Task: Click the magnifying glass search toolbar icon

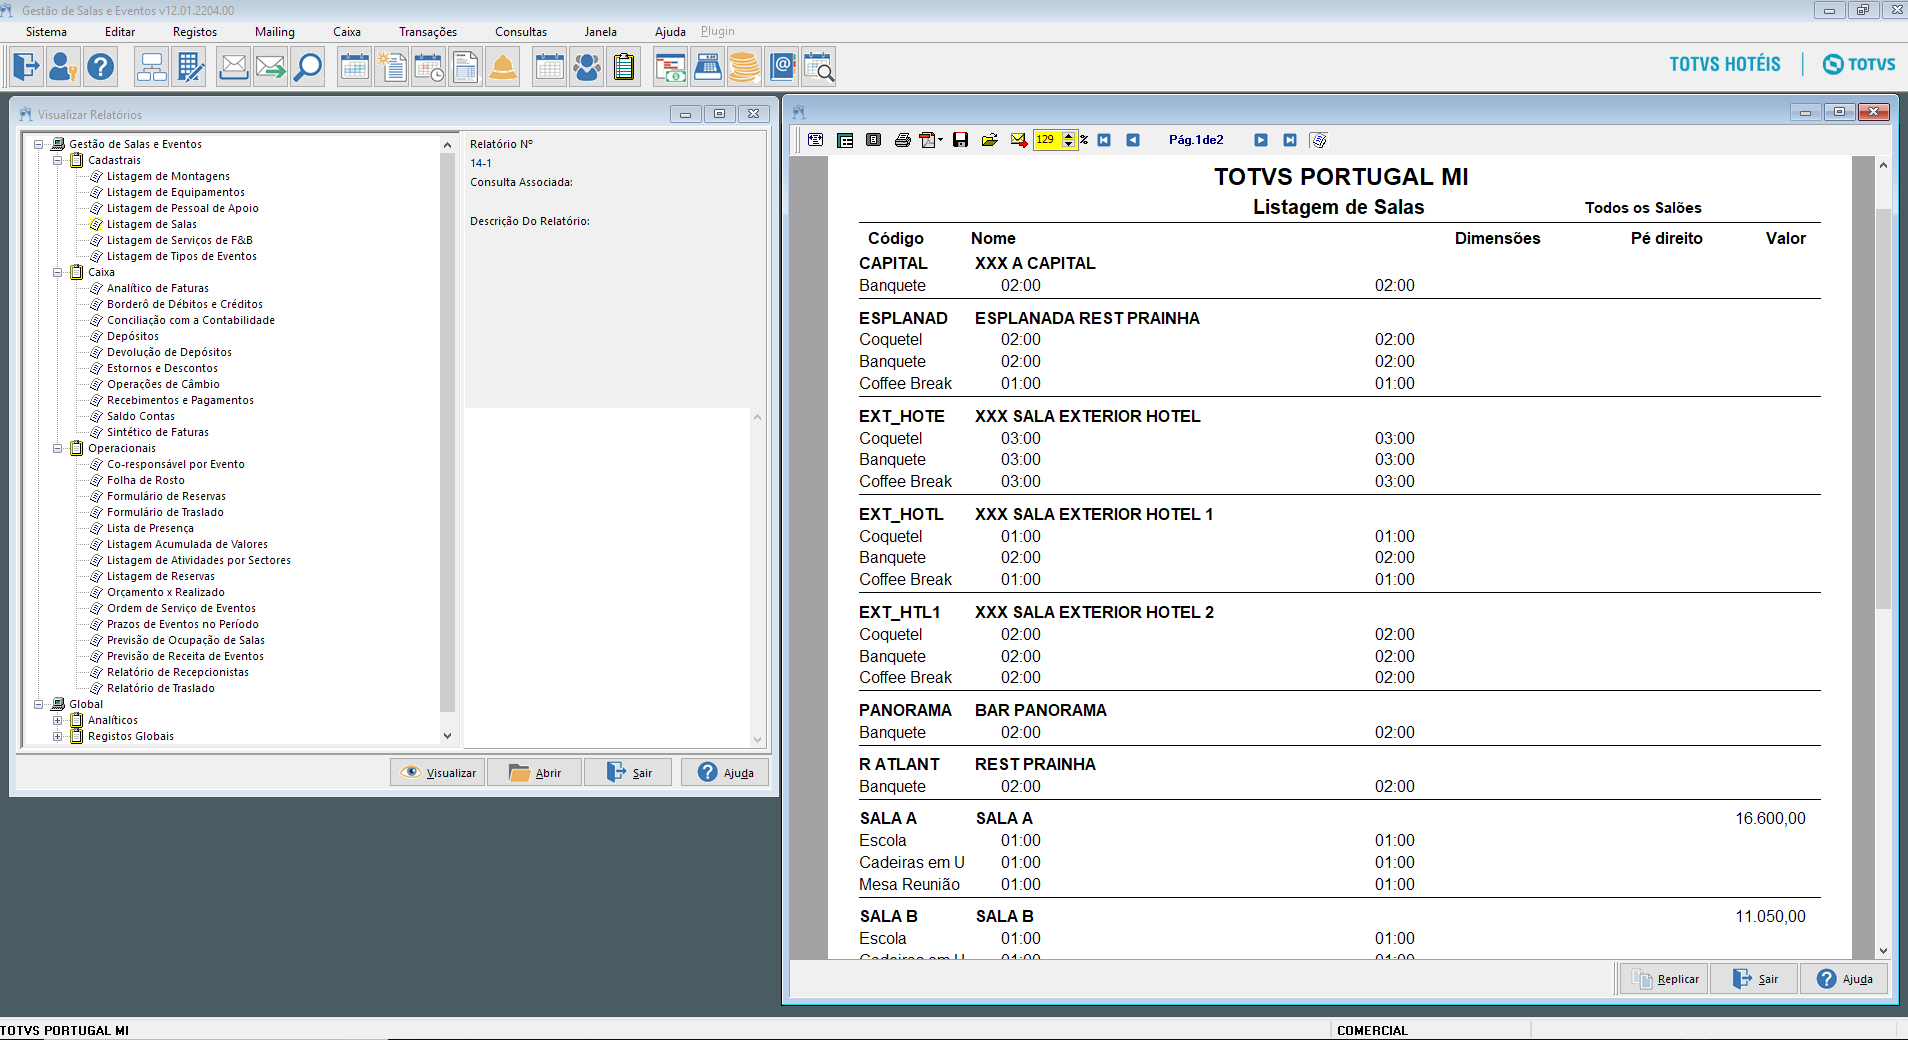Action: tap(308, 67)
